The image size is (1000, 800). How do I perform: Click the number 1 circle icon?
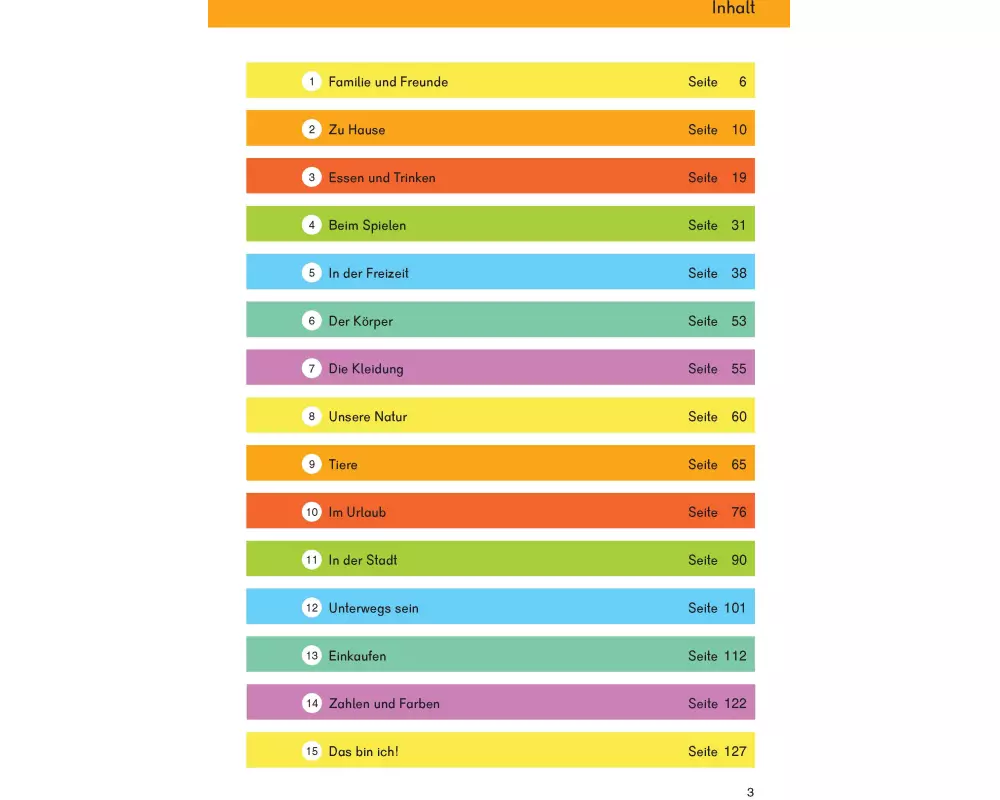point(312,82)
